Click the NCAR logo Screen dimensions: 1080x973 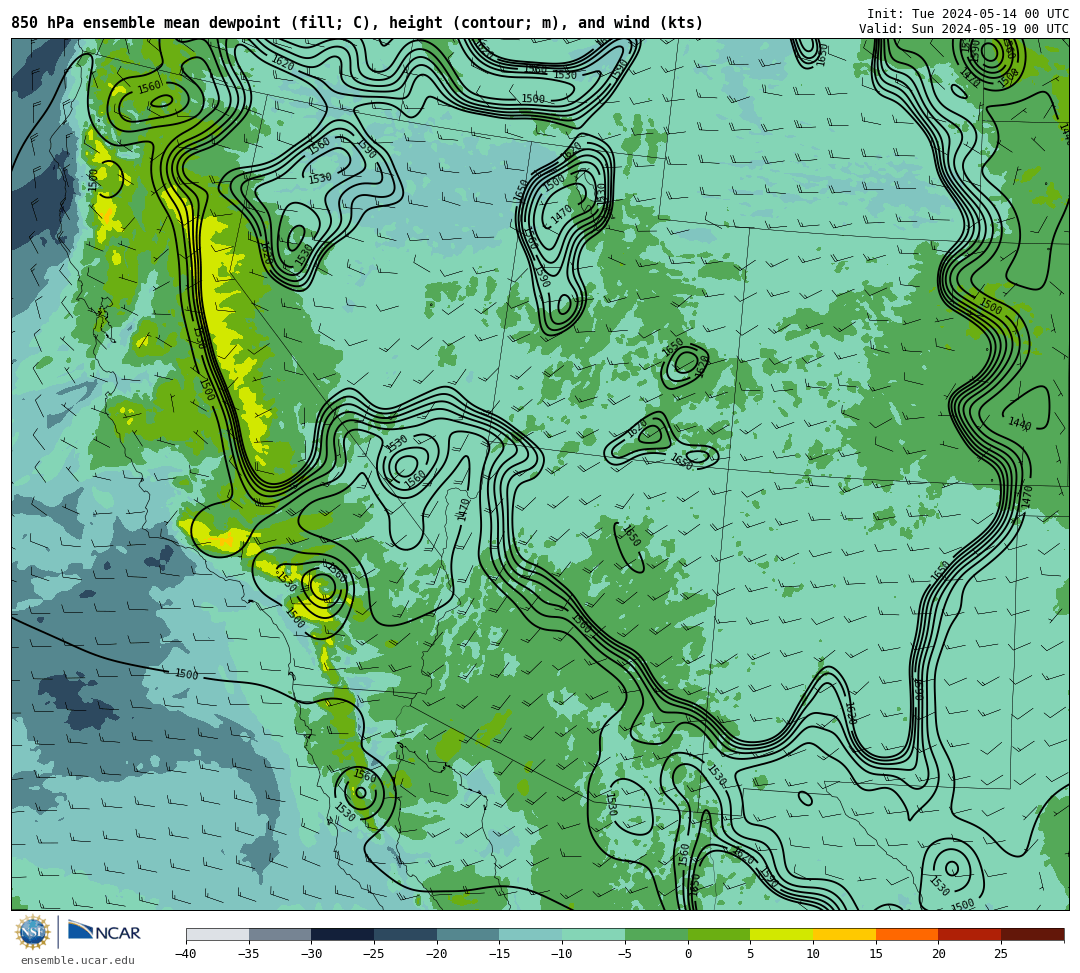(104, 932)
